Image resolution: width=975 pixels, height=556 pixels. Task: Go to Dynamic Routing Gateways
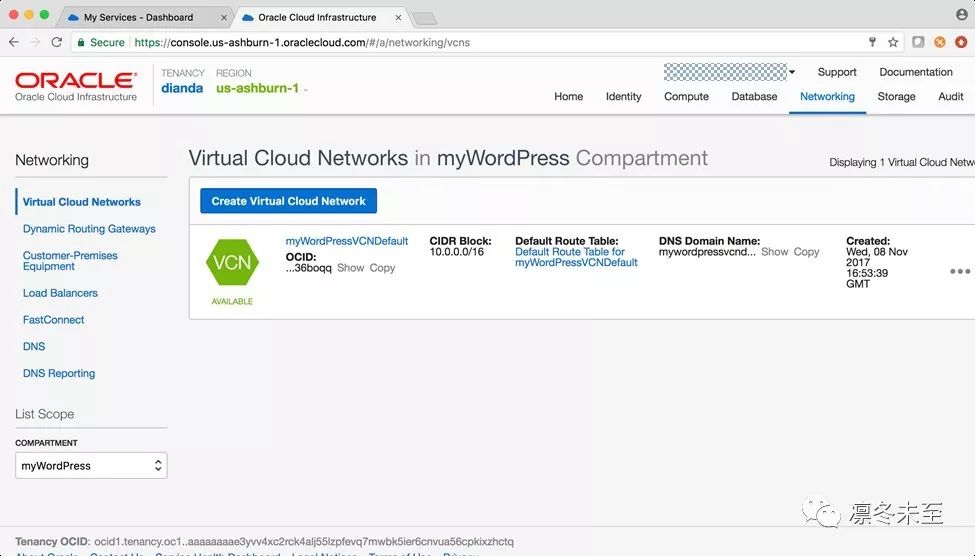[x=89, y=229]
